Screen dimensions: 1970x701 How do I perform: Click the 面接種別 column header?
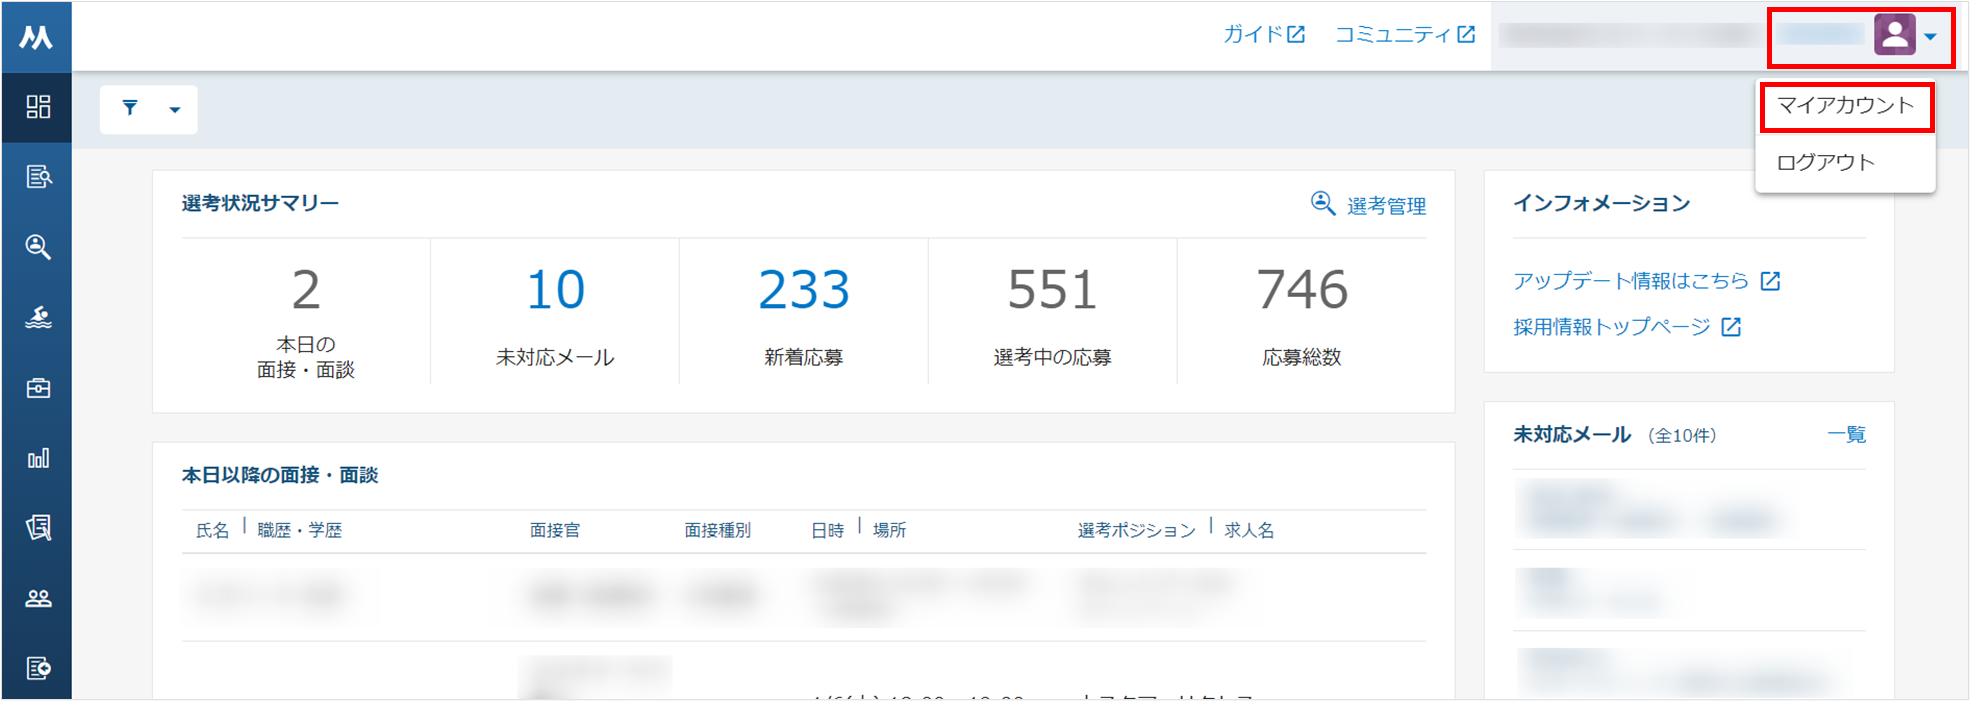click(717, 530)
